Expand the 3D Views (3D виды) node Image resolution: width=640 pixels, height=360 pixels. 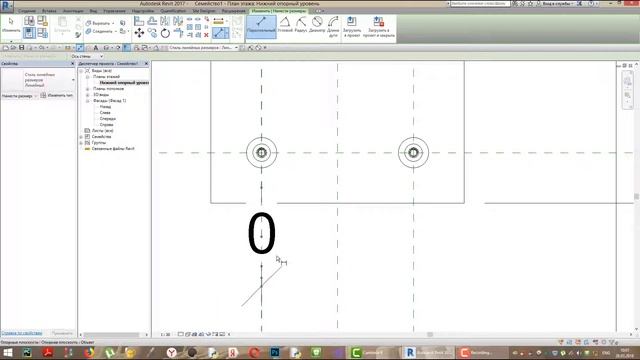pos(87,95)
